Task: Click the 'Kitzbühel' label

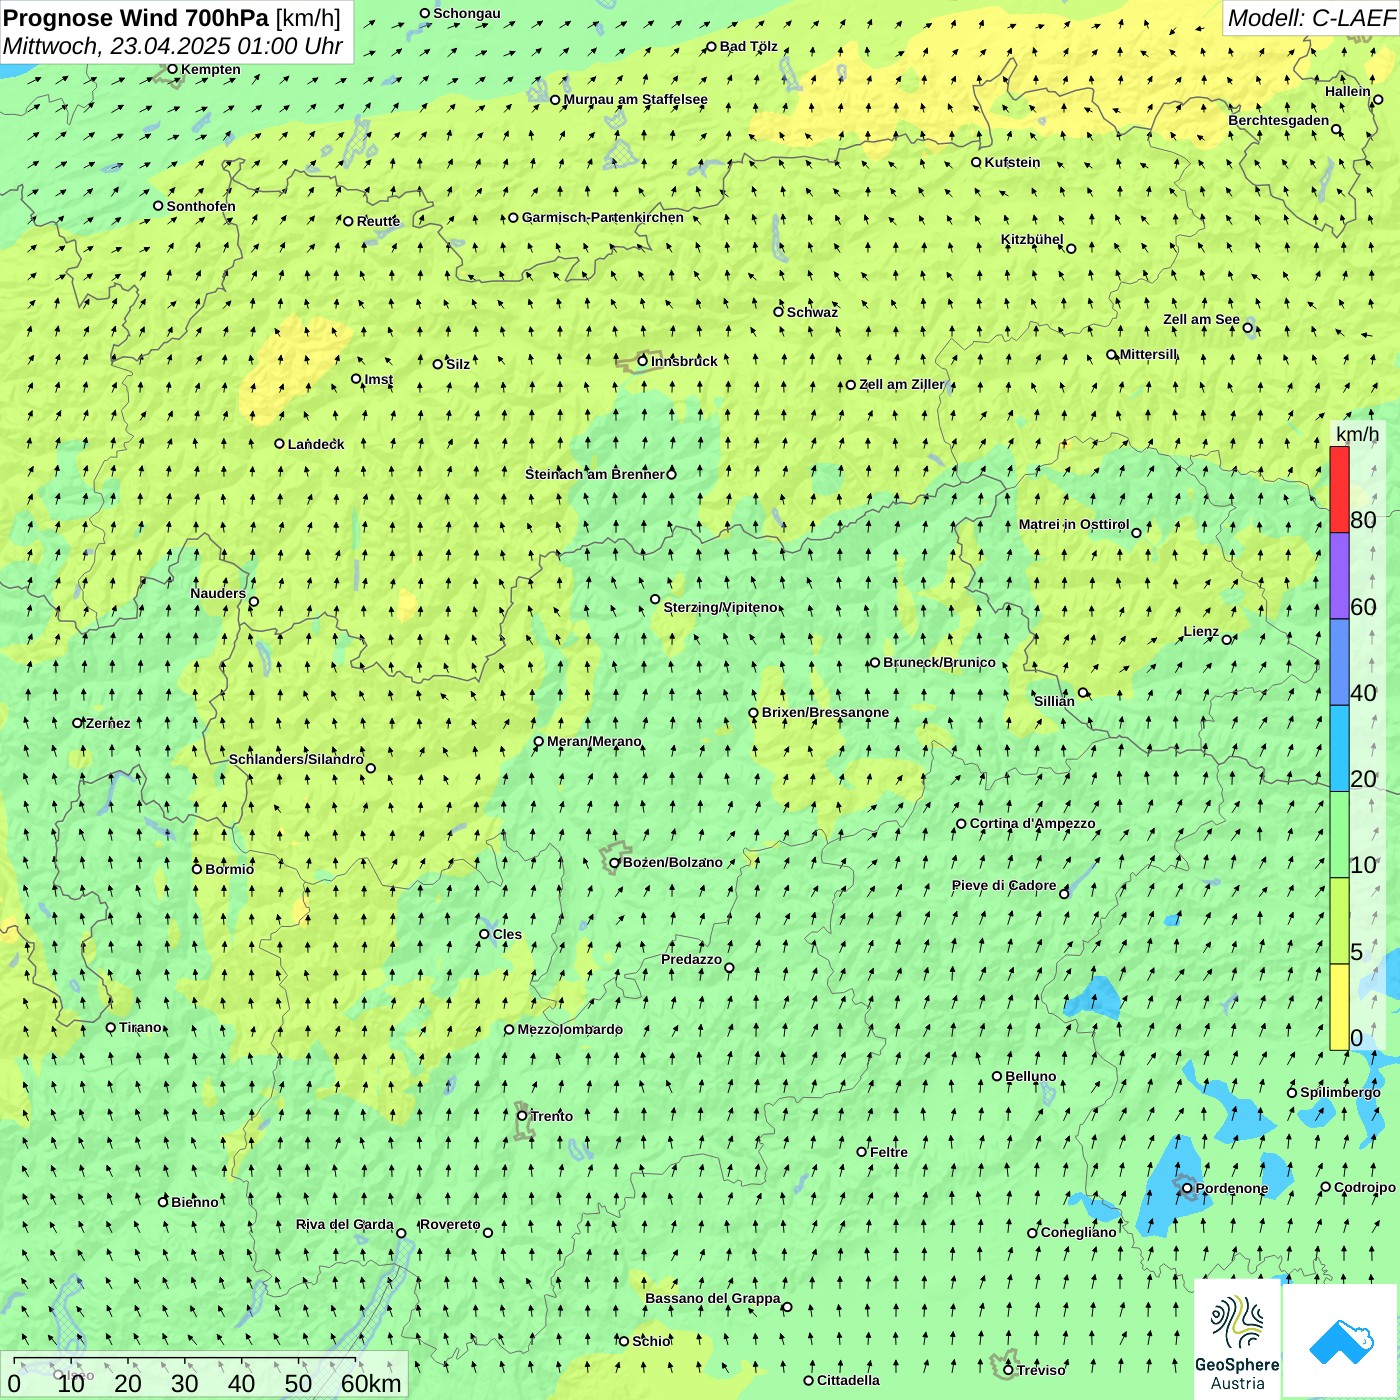Action: 1032,239
